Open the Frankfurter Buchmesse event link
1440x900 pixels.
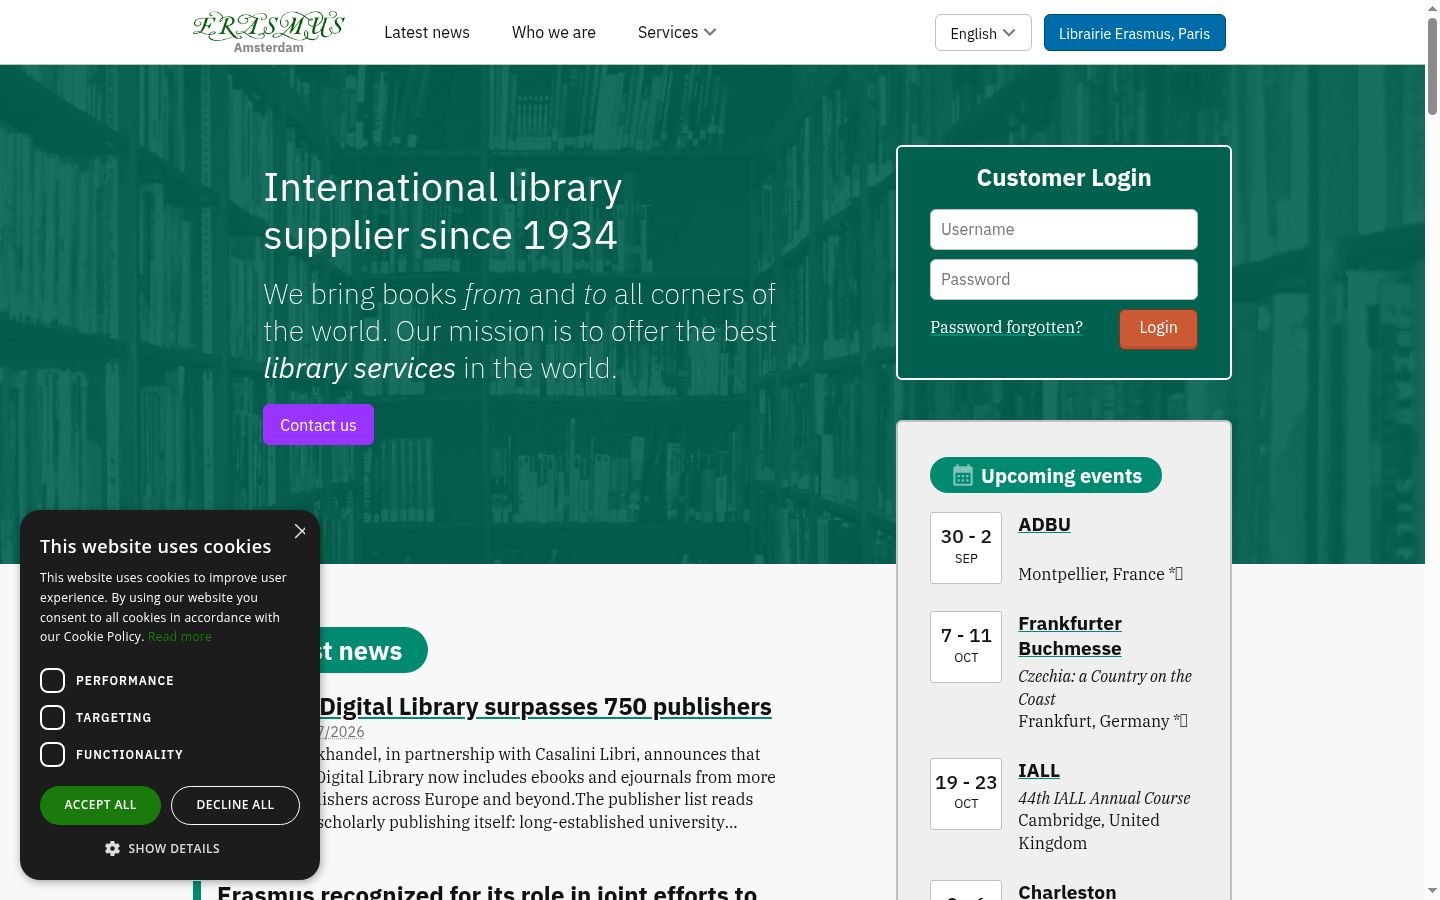coord(1070,636)
